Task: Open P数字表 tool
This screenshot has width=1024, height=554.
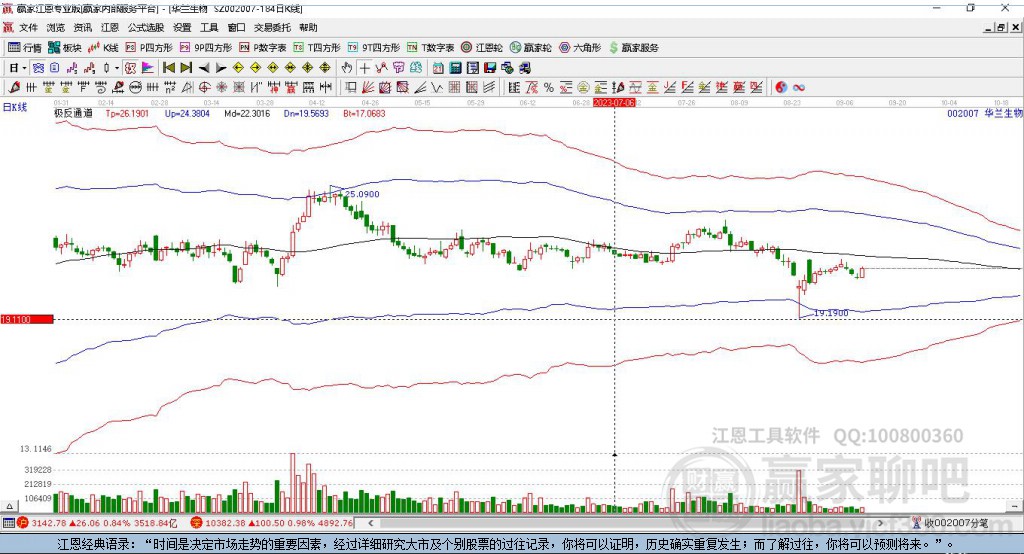Action: pyautogui.click(x=263, y=48)
